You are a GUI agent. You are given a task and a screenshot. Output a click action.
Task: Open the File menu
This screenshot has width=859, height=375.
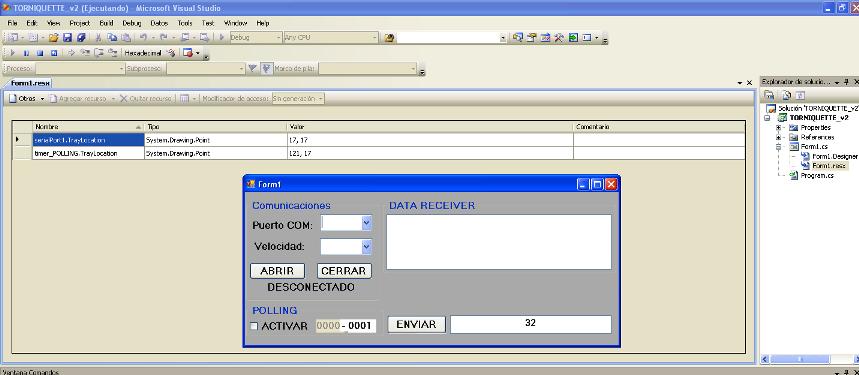[13, 24]
